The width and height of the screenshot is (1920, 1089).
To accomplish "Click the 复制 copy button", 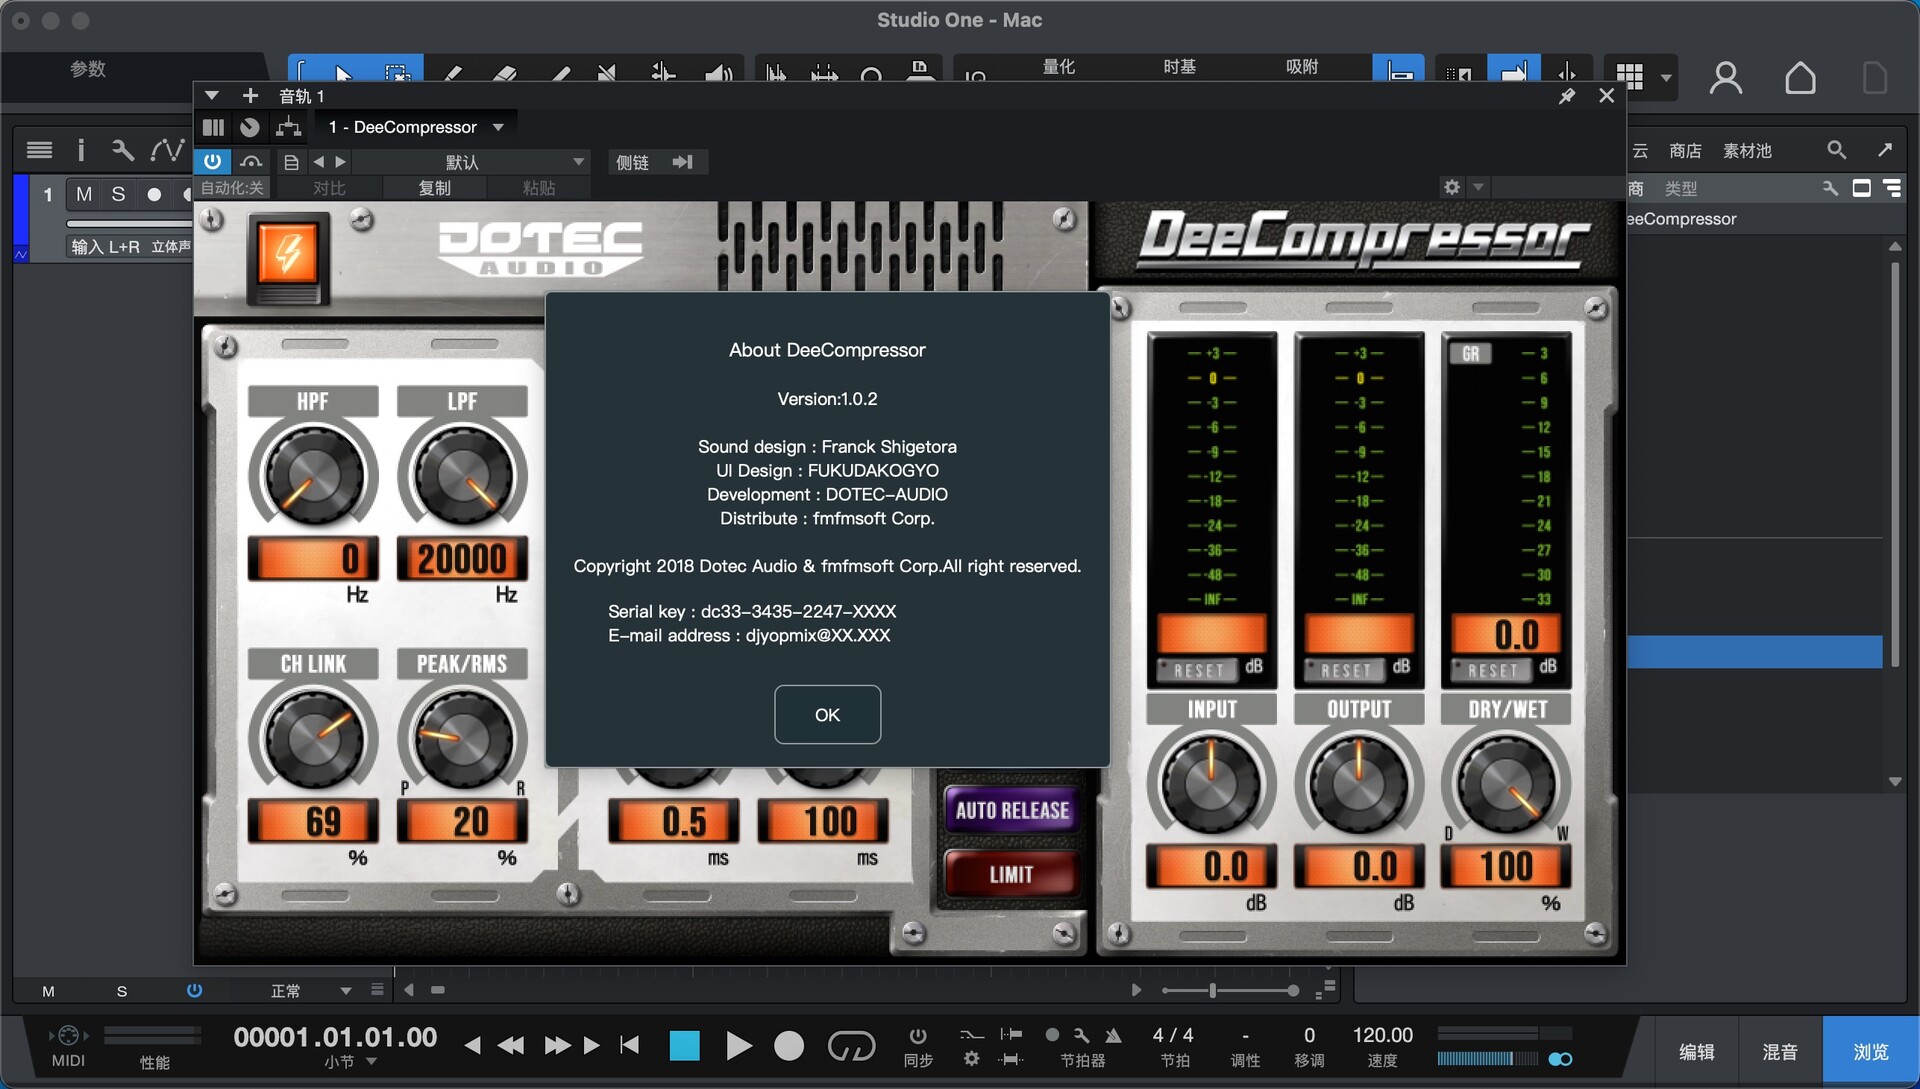I will [434, 188].
